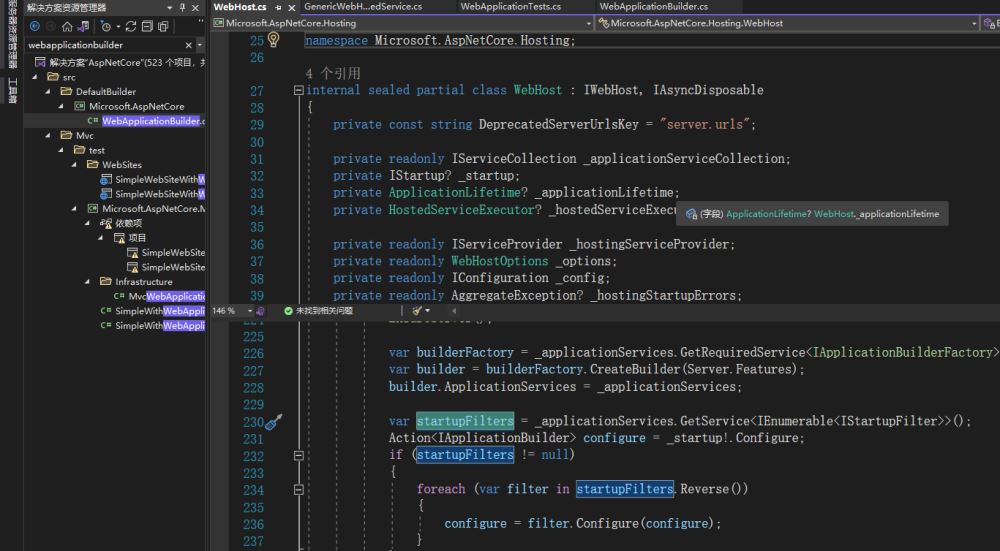Click the "server.urls" string literal
Viewport: 1000px width, 551px height.
[705, 124]
